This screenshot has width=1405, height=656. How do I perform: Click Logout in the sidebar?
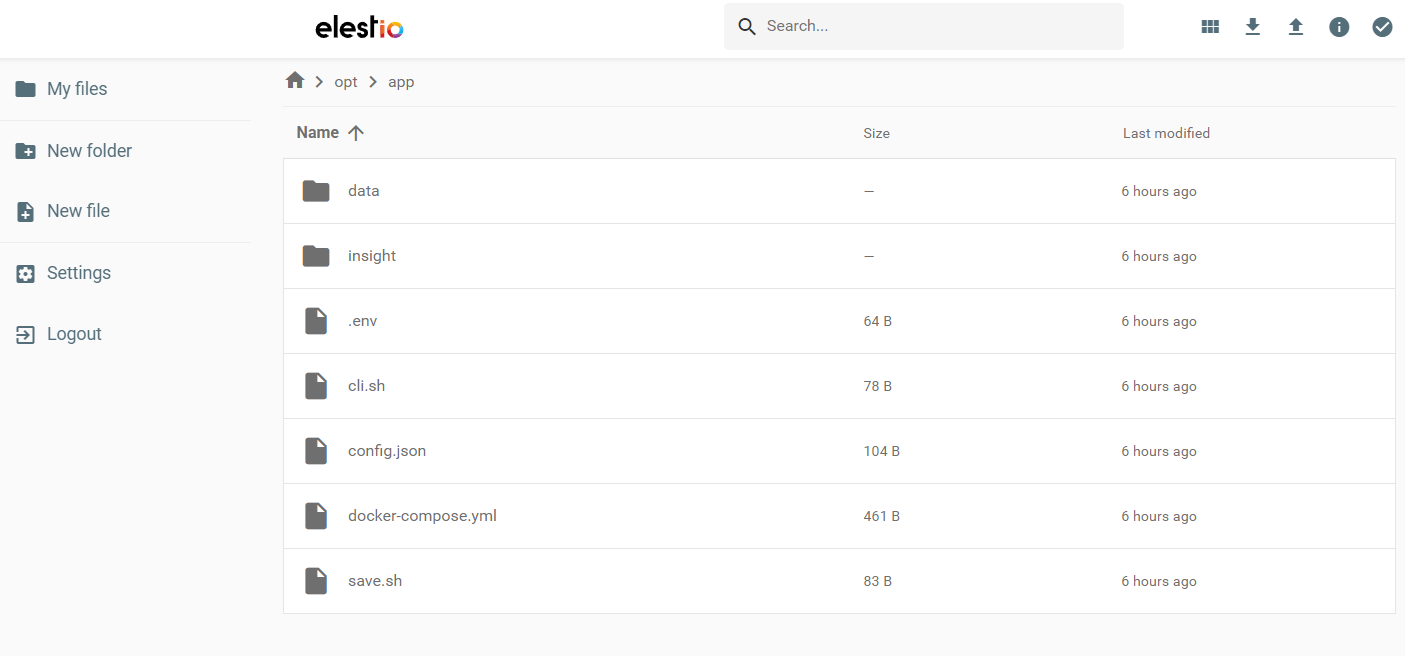[x=73, y=334]
